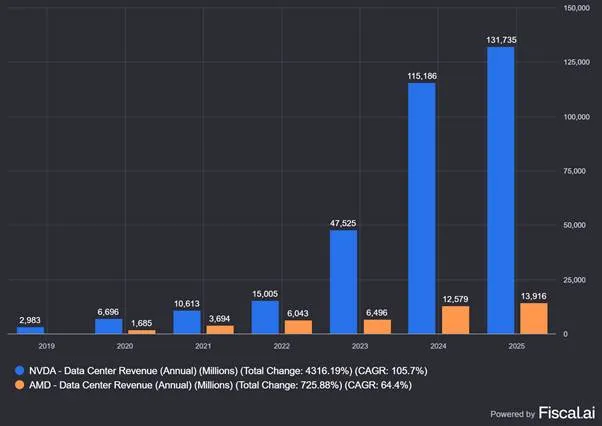Click the 50,000 y-axis tick label

(x=575, y=225)
